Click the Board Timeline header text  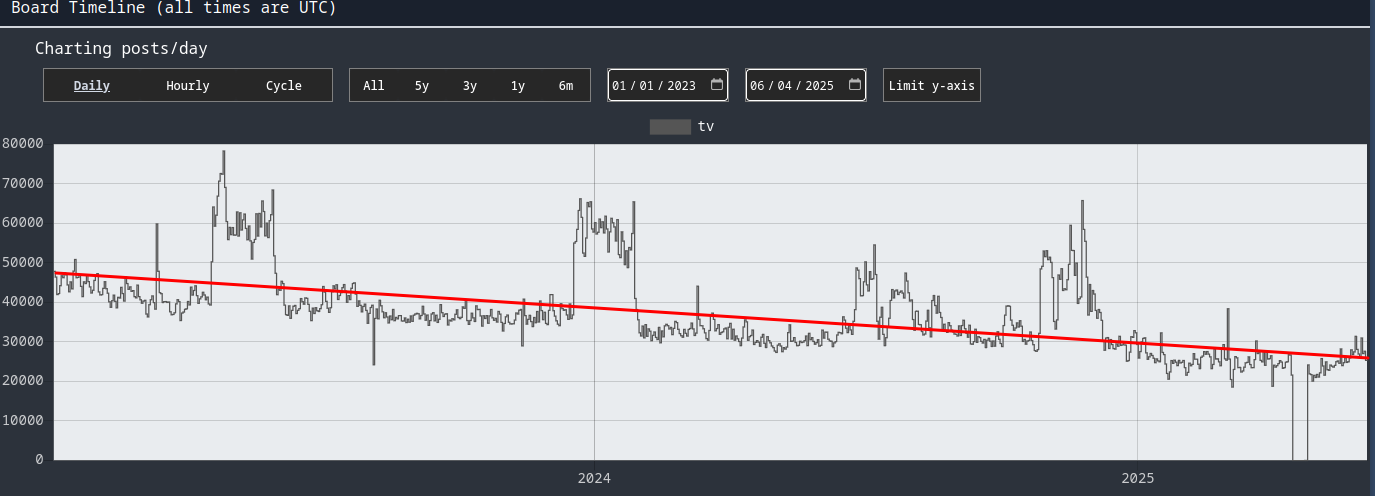pyautogui.click(x=174, y=8)
